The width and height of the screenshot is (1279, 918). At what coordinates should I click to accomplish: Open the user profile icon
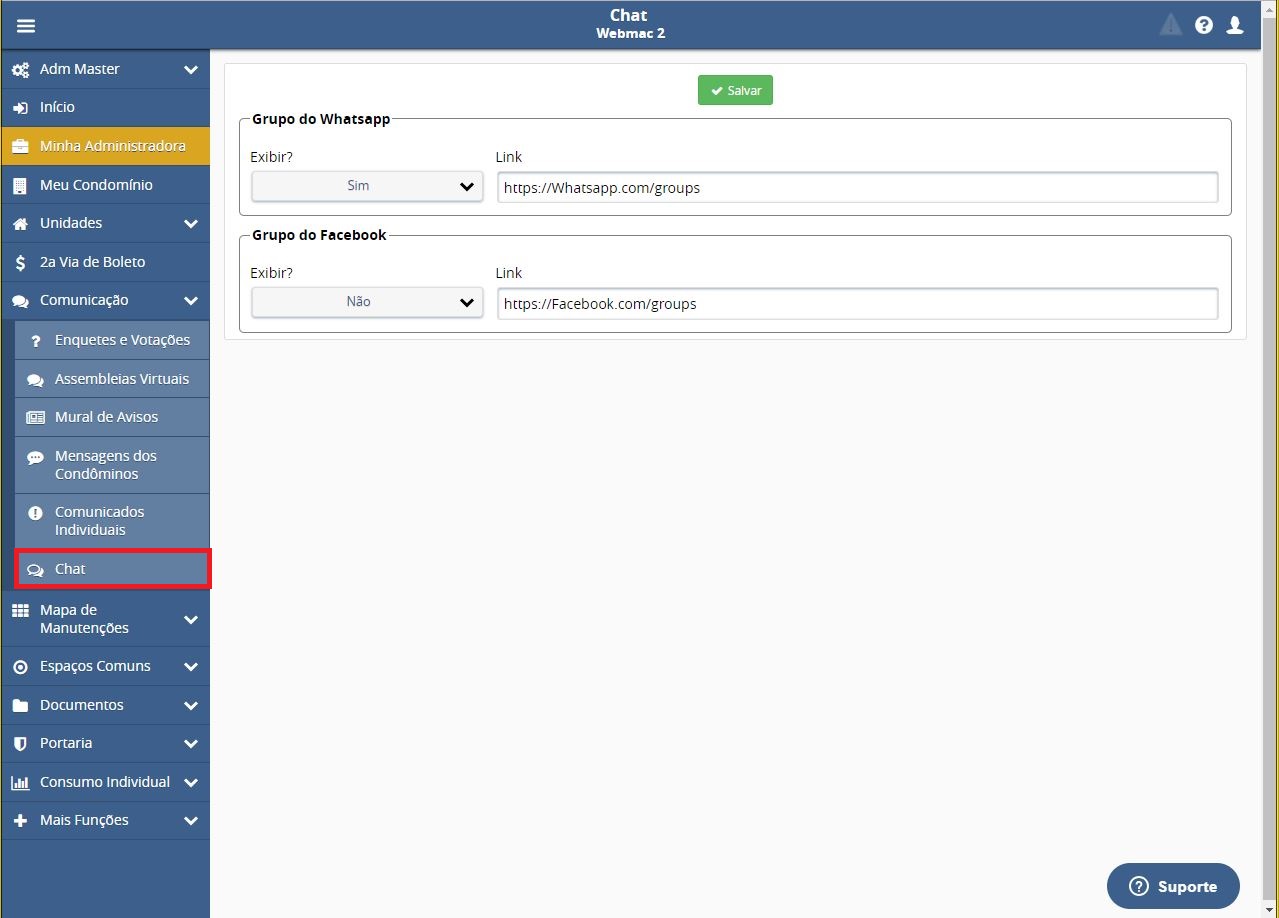[1235, 25]
